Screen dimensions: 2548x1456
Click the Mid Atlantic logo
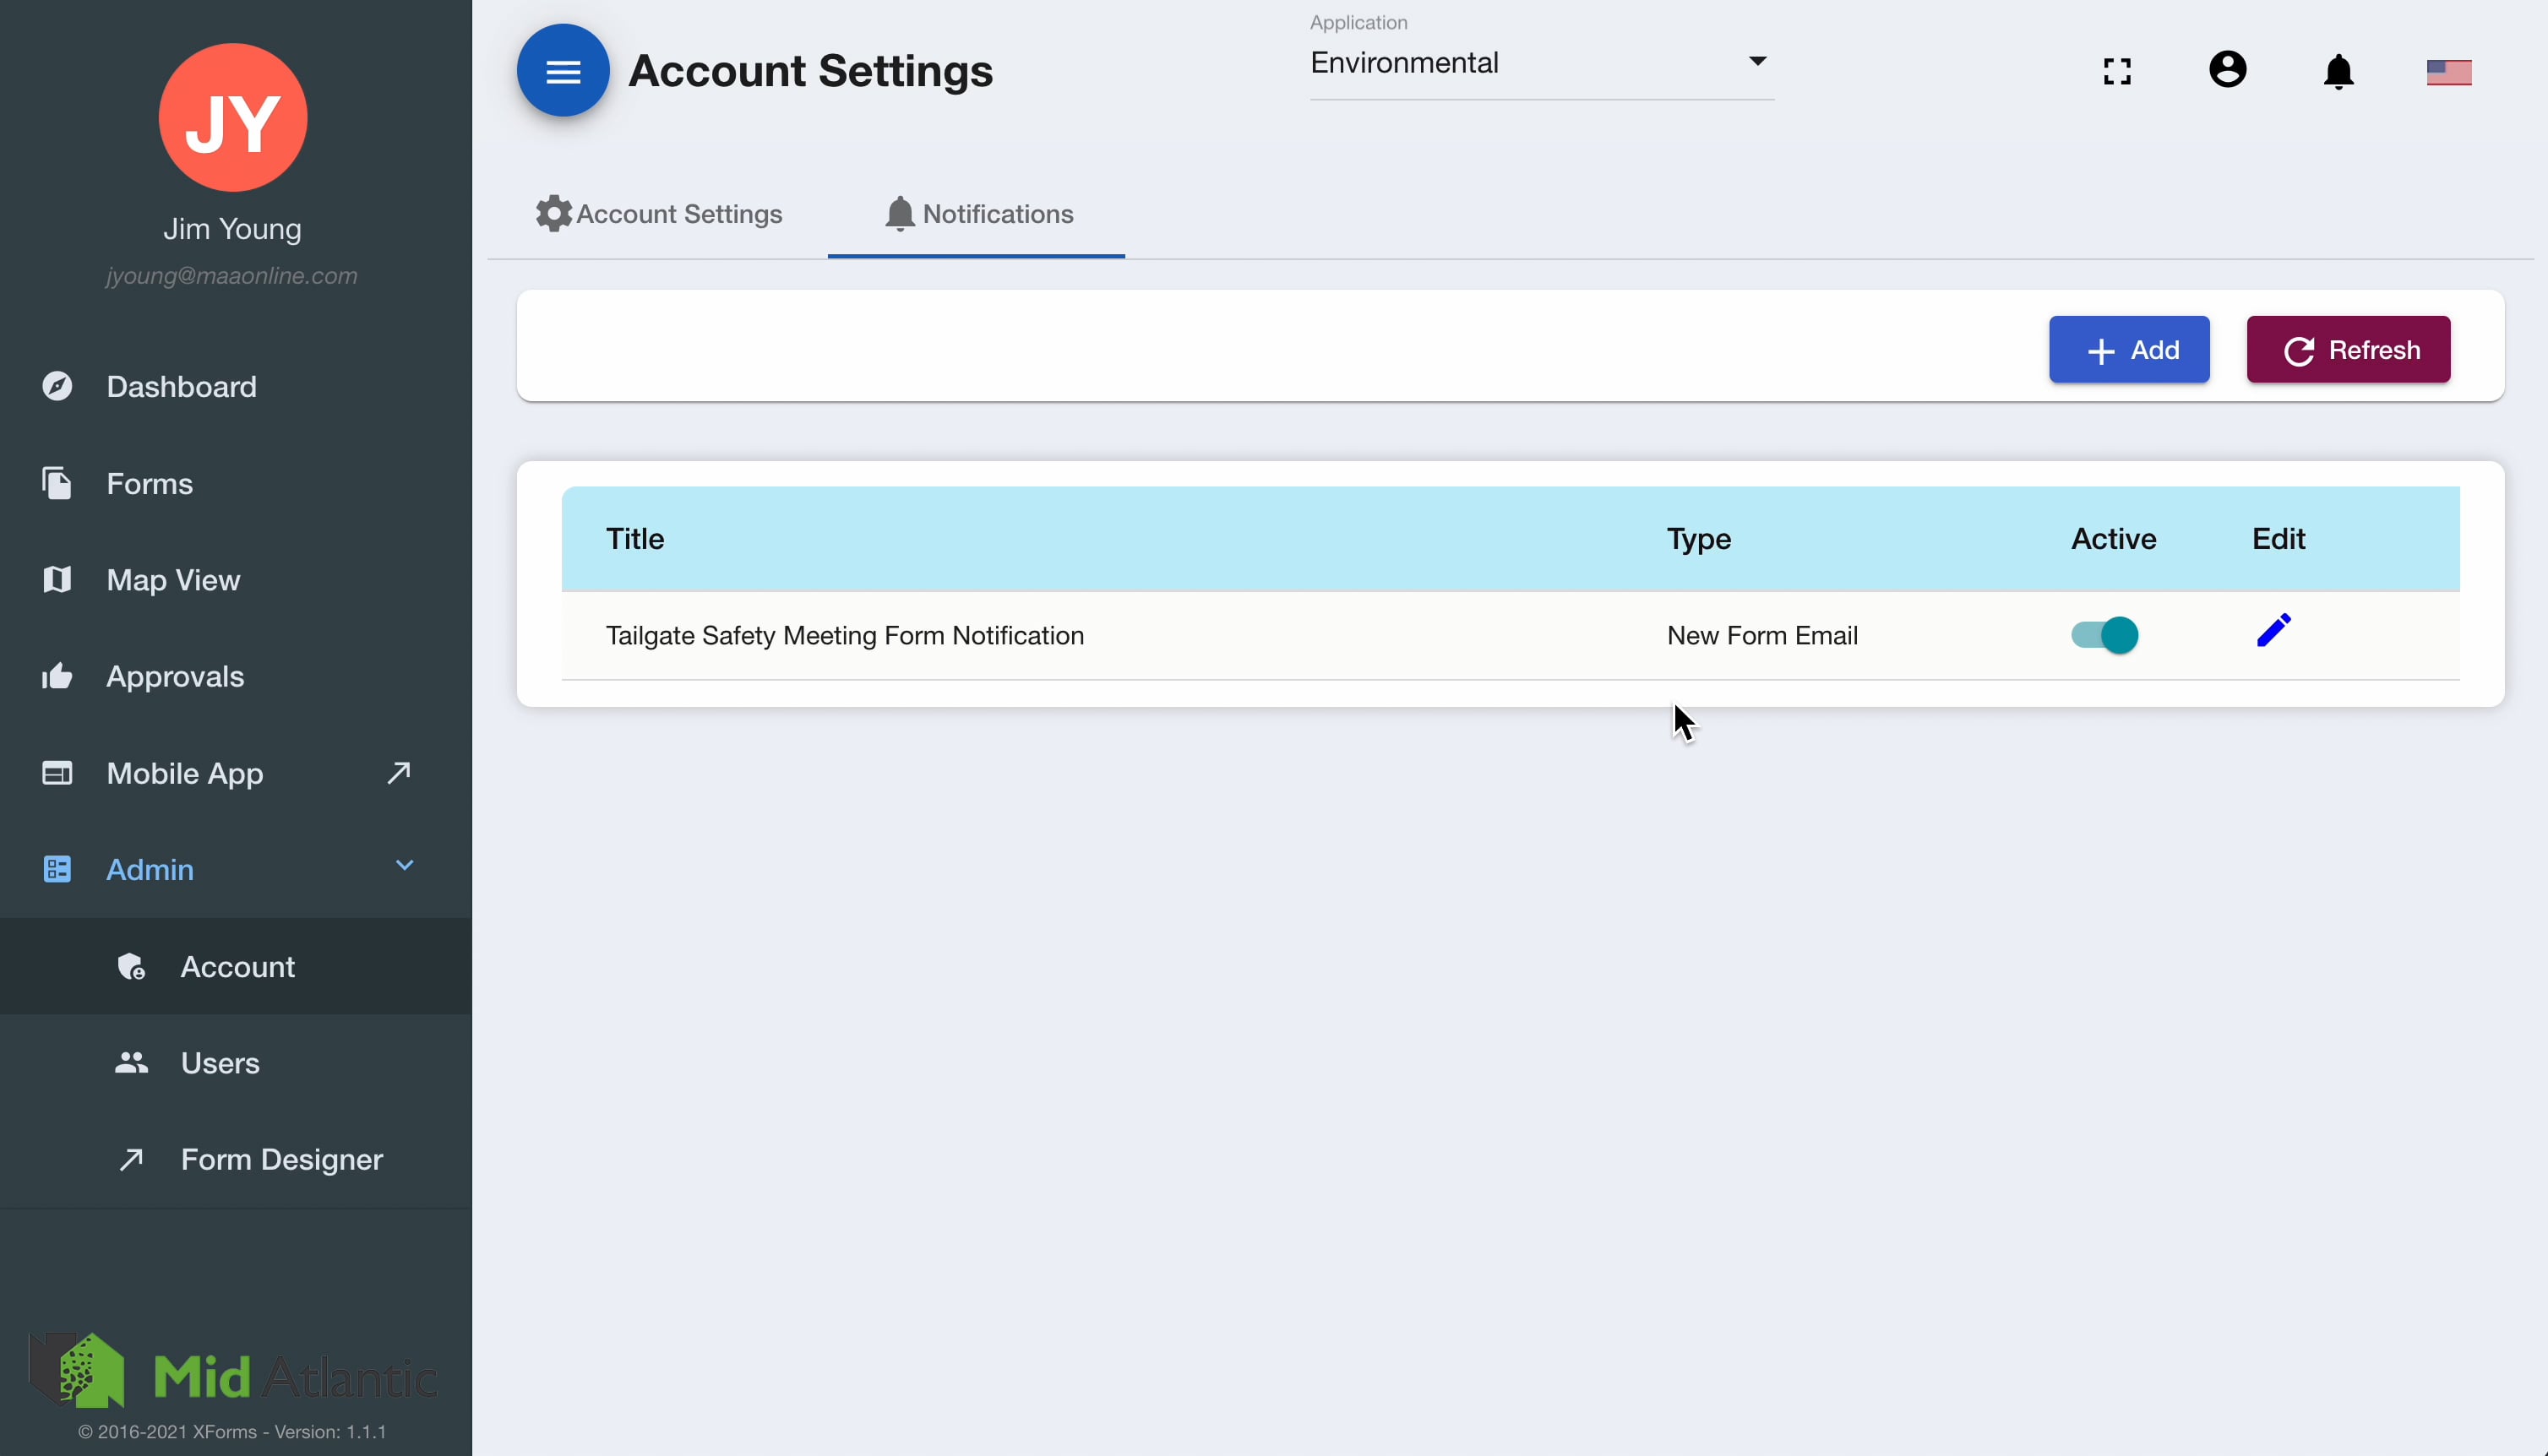[x=233, y=1371]
